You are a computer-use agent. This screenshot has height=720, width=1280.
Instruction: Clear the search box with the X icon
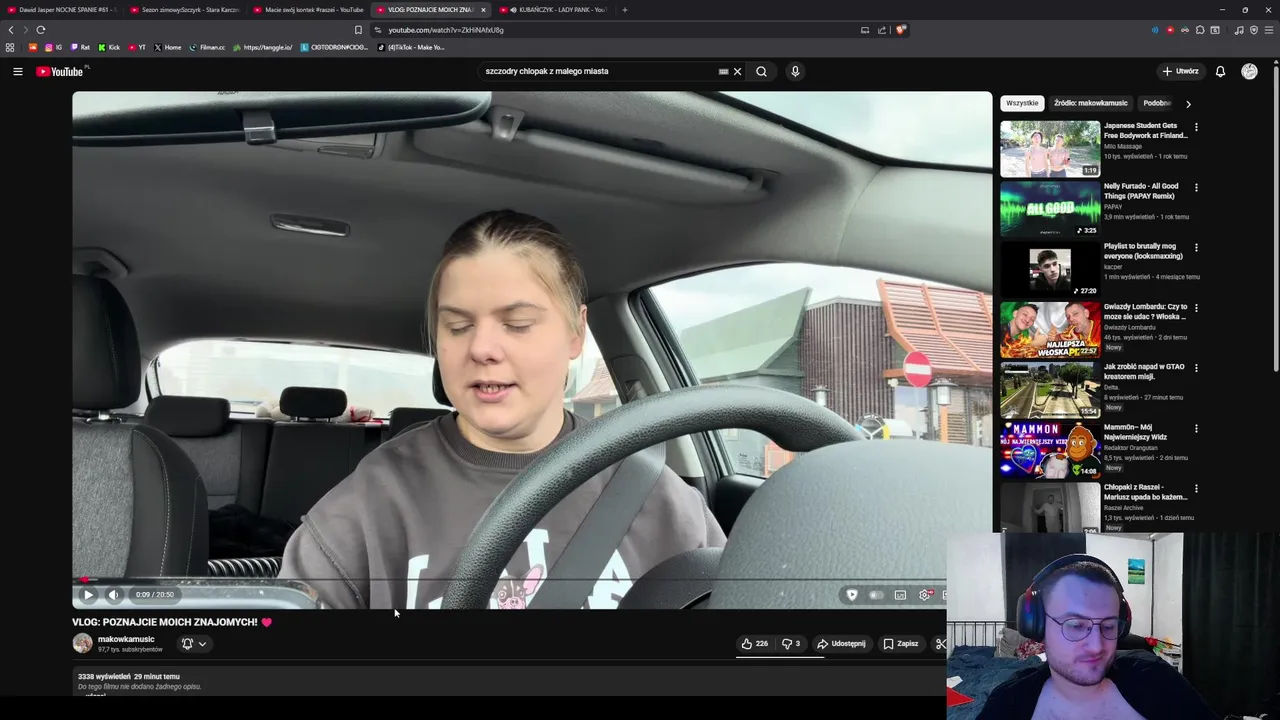[x=737, y=71]
